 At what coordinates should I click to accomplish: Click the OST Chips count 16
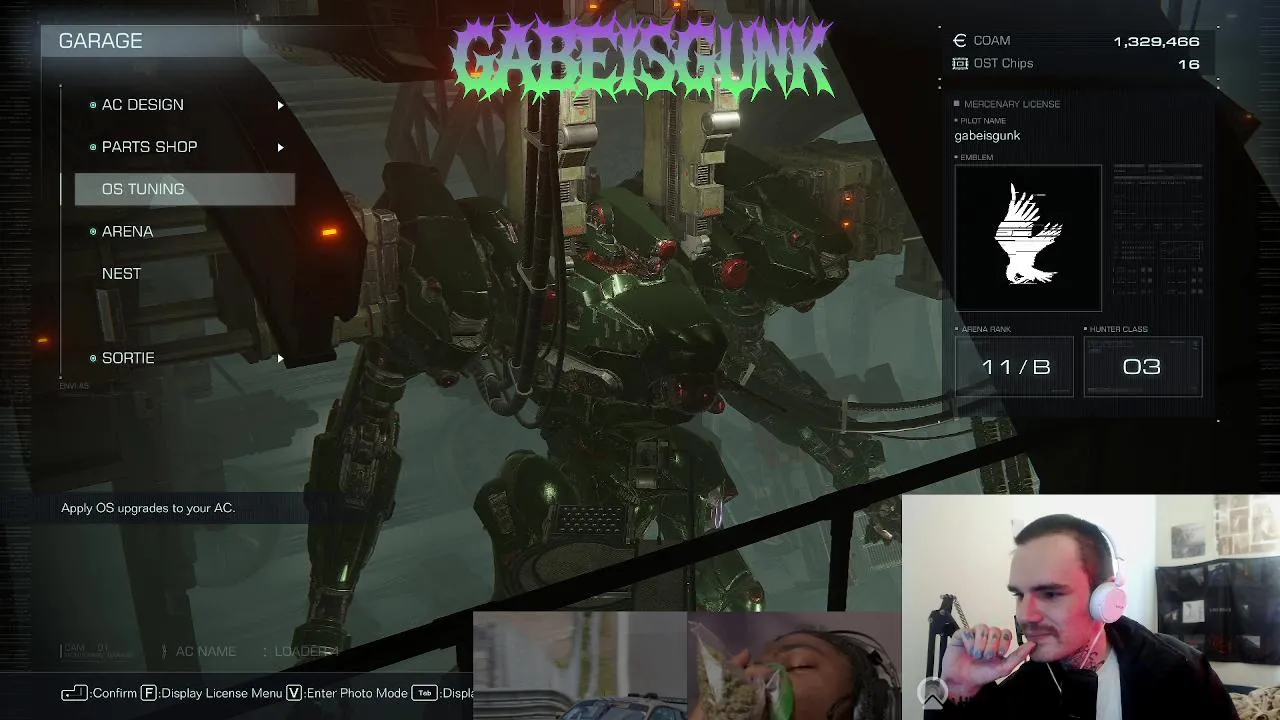(x=1188, y=64)
